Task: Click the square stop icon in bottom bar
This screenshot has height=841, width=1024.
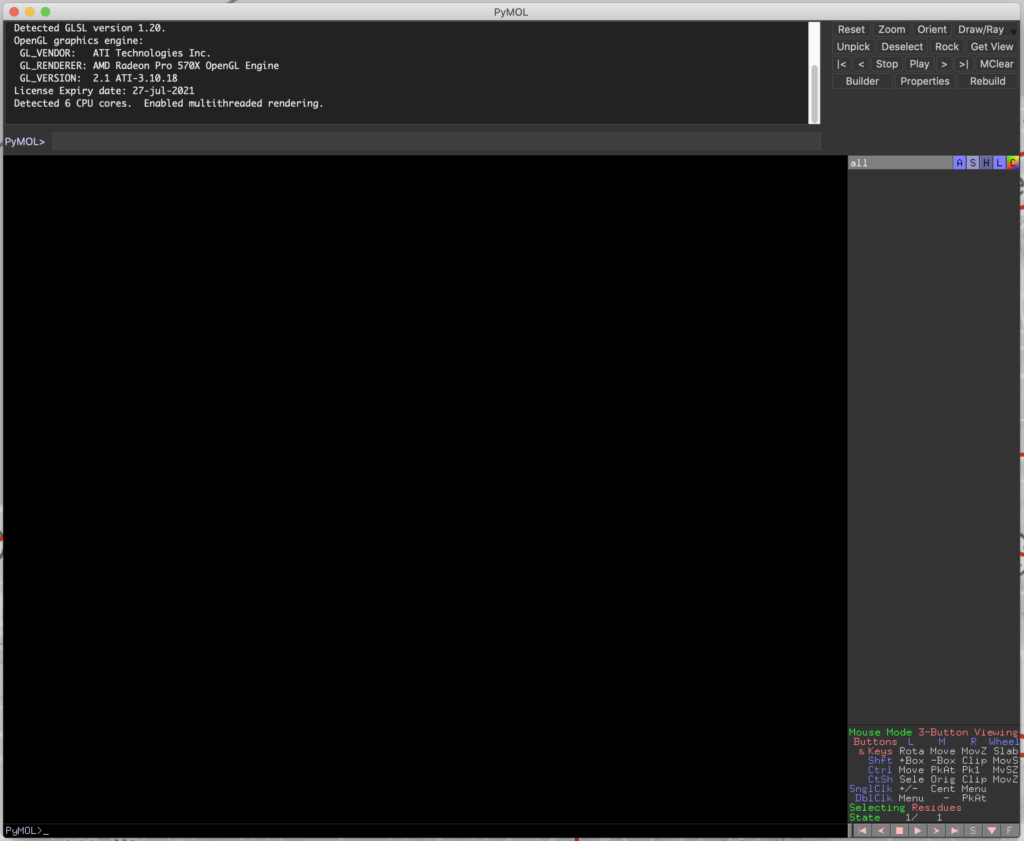Action: [x=899, y=831]
